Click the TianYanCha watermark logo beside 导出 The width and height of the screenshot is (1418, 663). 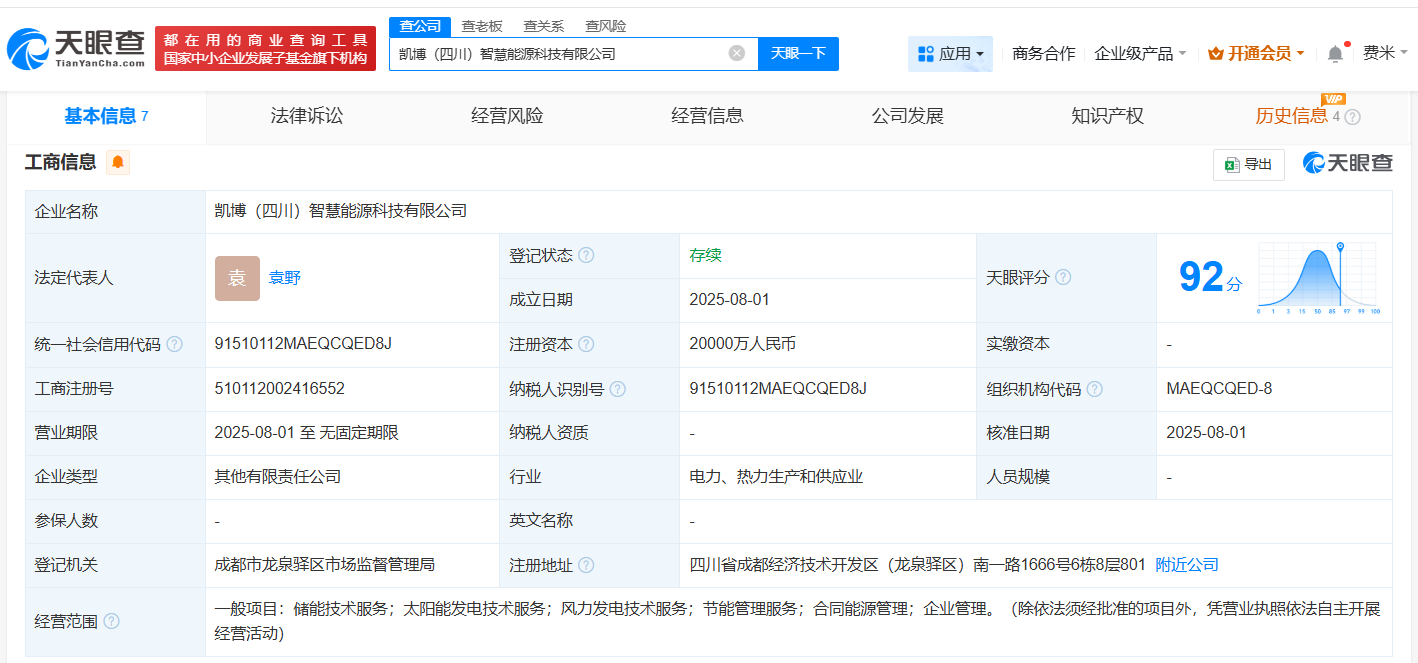1347,163
